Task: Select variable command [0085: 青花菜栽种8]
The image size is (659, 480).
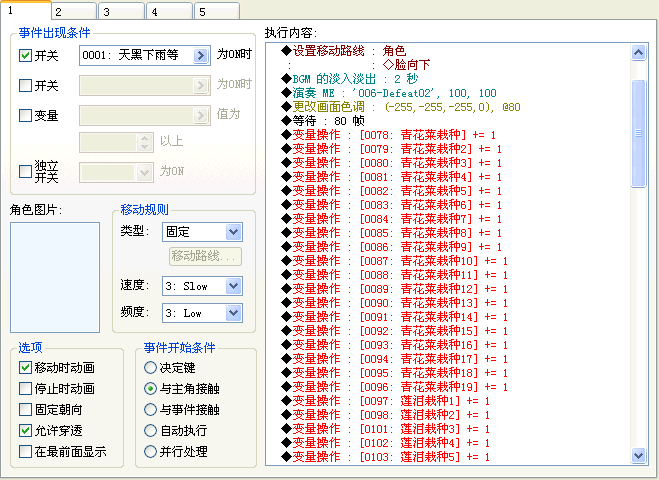Action: coord(392,233)
